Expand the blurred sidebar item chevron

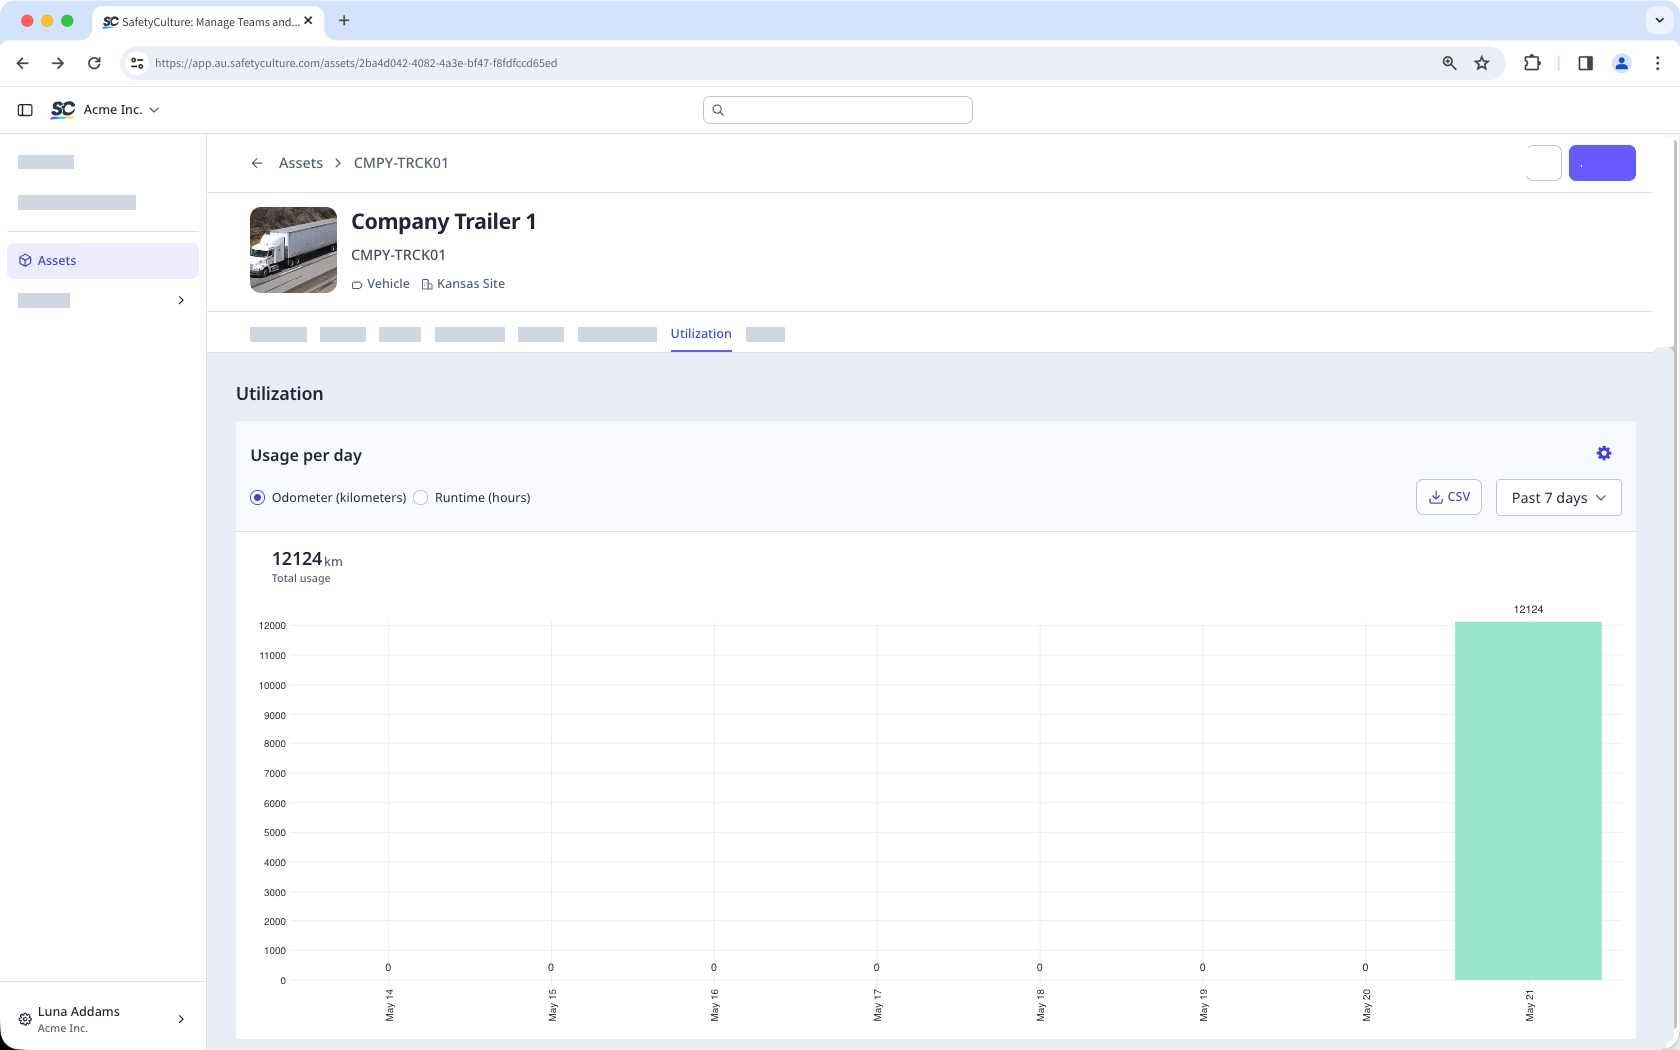point(181,300)
